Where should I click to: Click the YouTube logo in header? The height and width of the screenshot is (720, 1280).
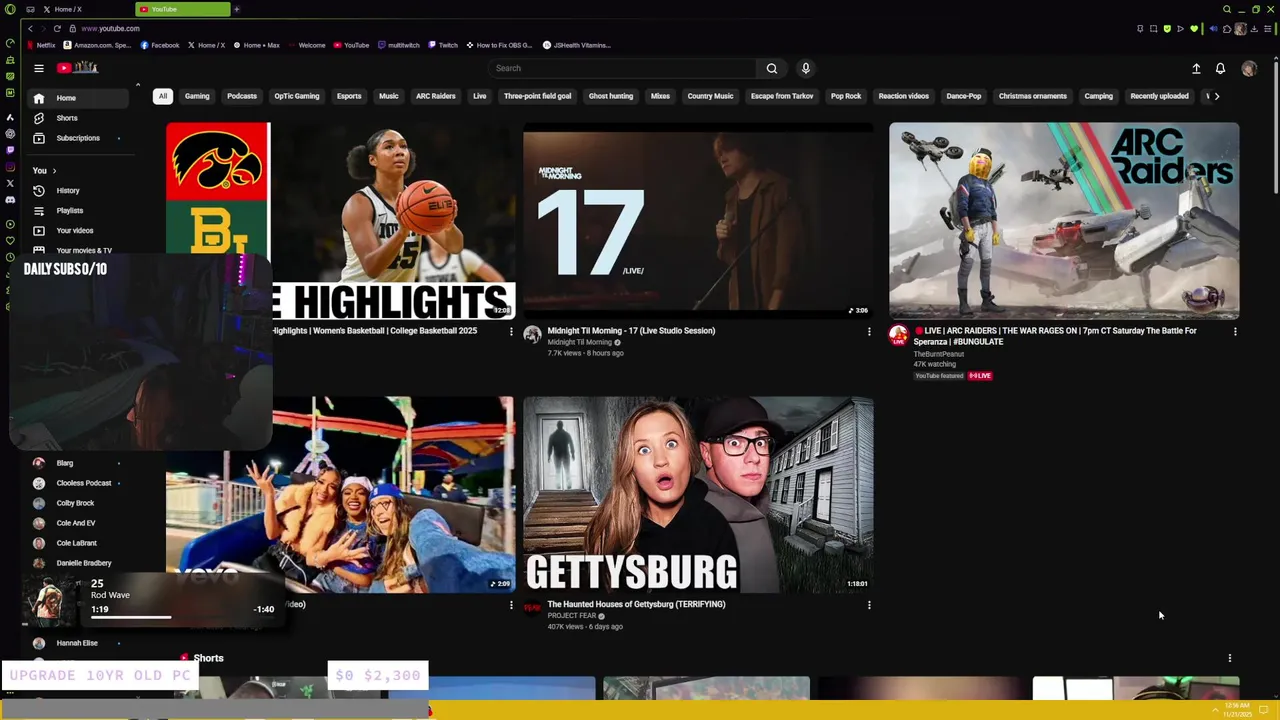pyautogui.click(x=77, y=68)
